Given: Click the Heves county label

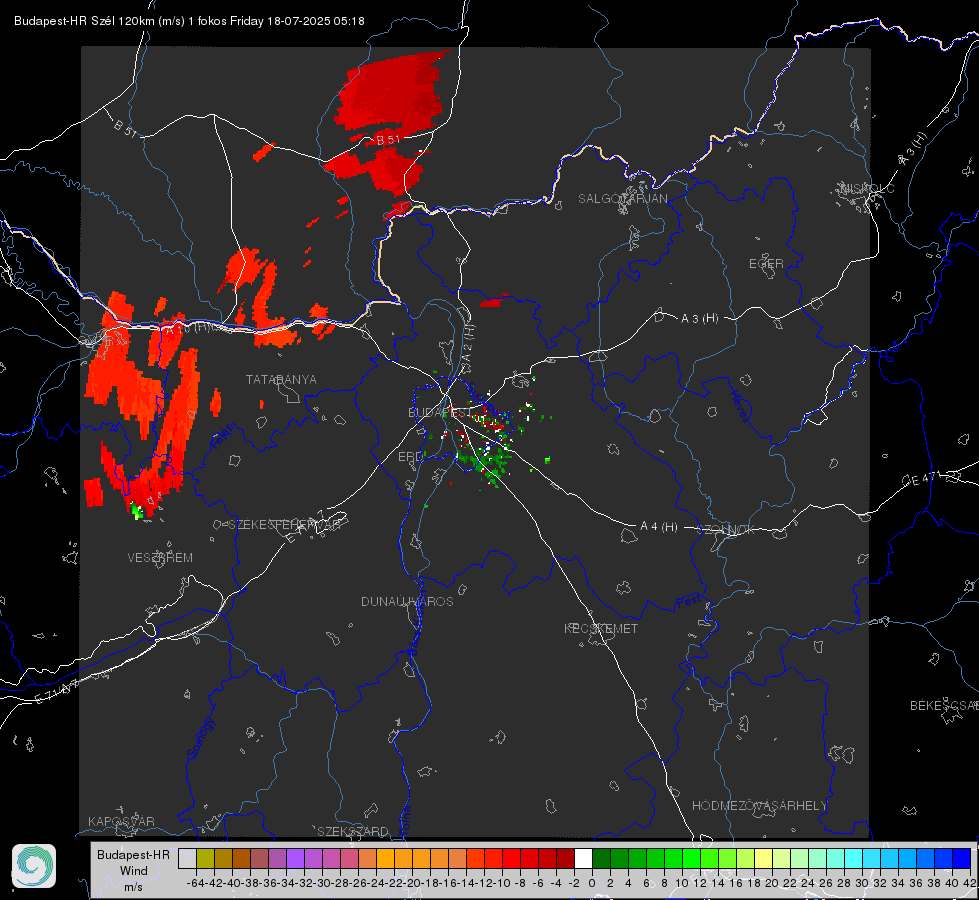Looking at the screenshot, I should click(741, 406).
